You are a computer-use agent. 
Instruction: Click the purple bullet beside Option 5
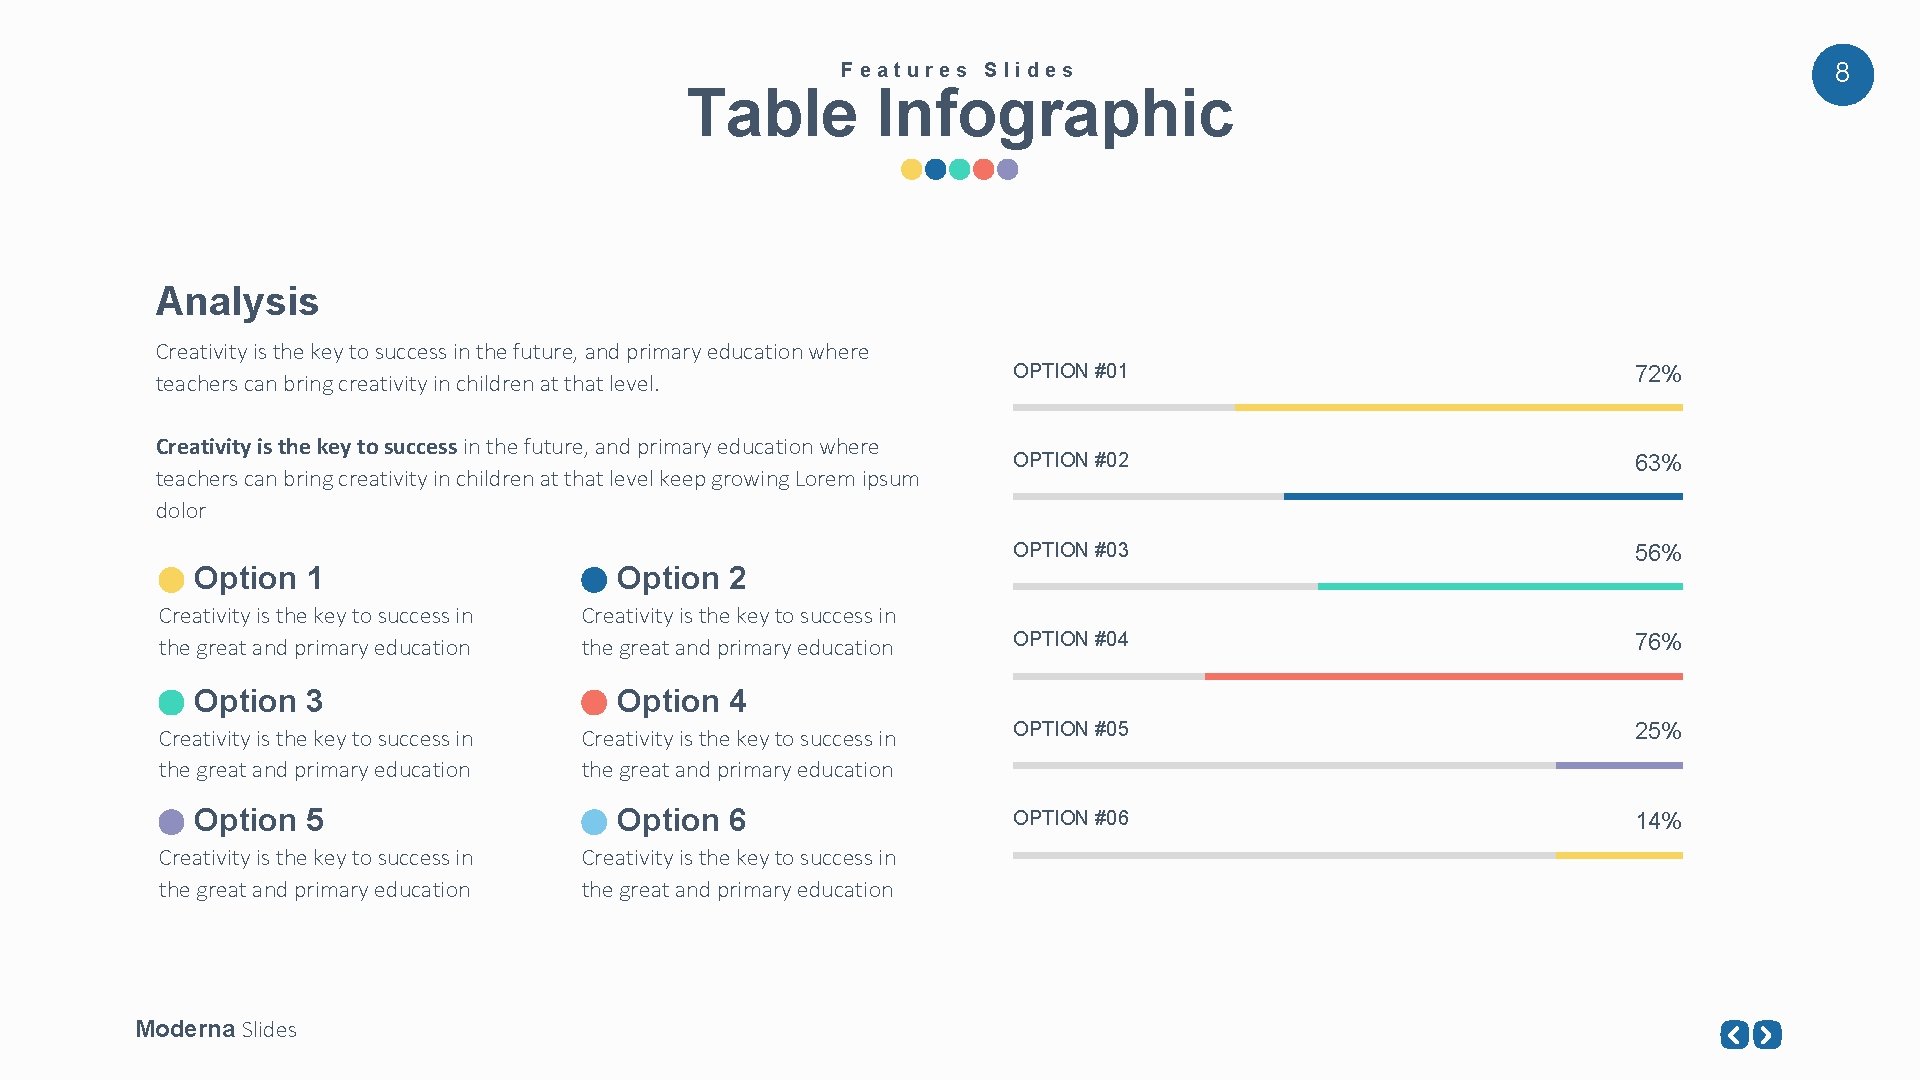pyautogui.click(x=171, y=822)
